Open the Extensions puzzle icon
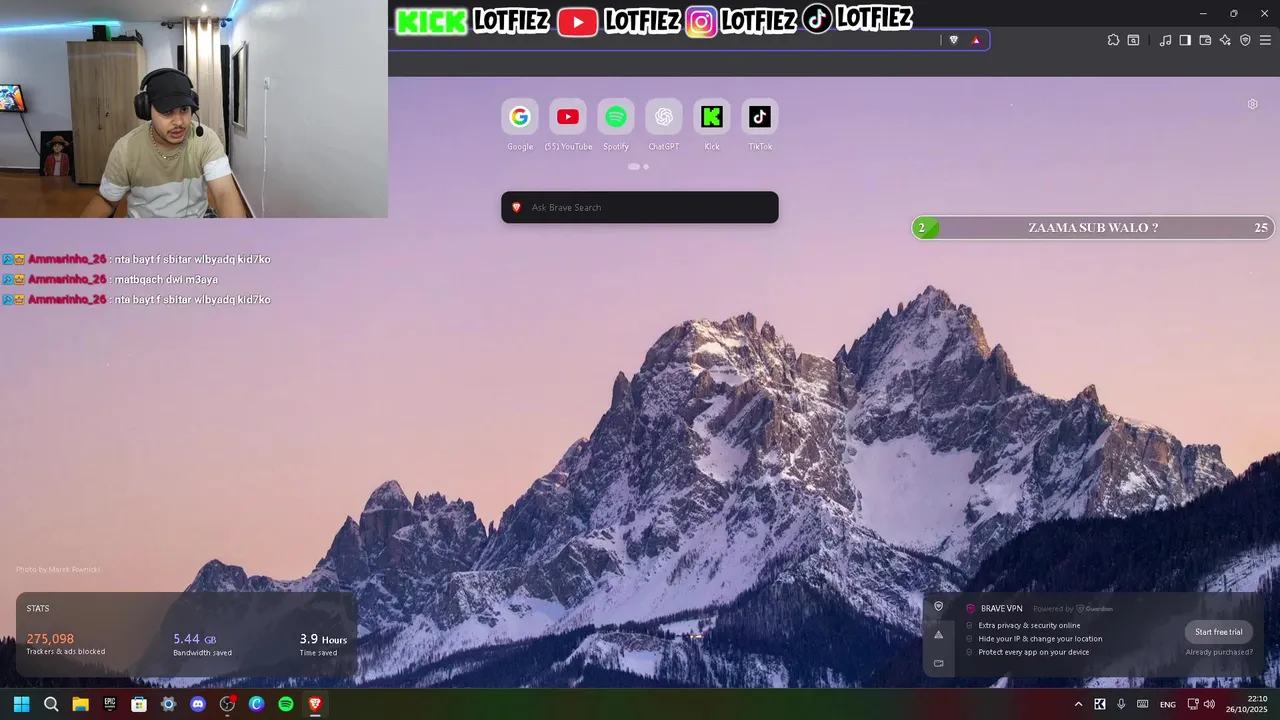 point(1113,40)
